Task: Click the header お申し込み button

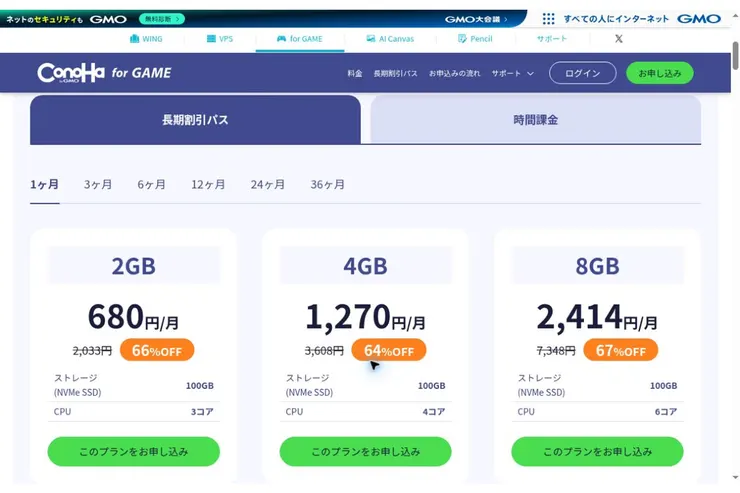Action: (x=660, y=73)
